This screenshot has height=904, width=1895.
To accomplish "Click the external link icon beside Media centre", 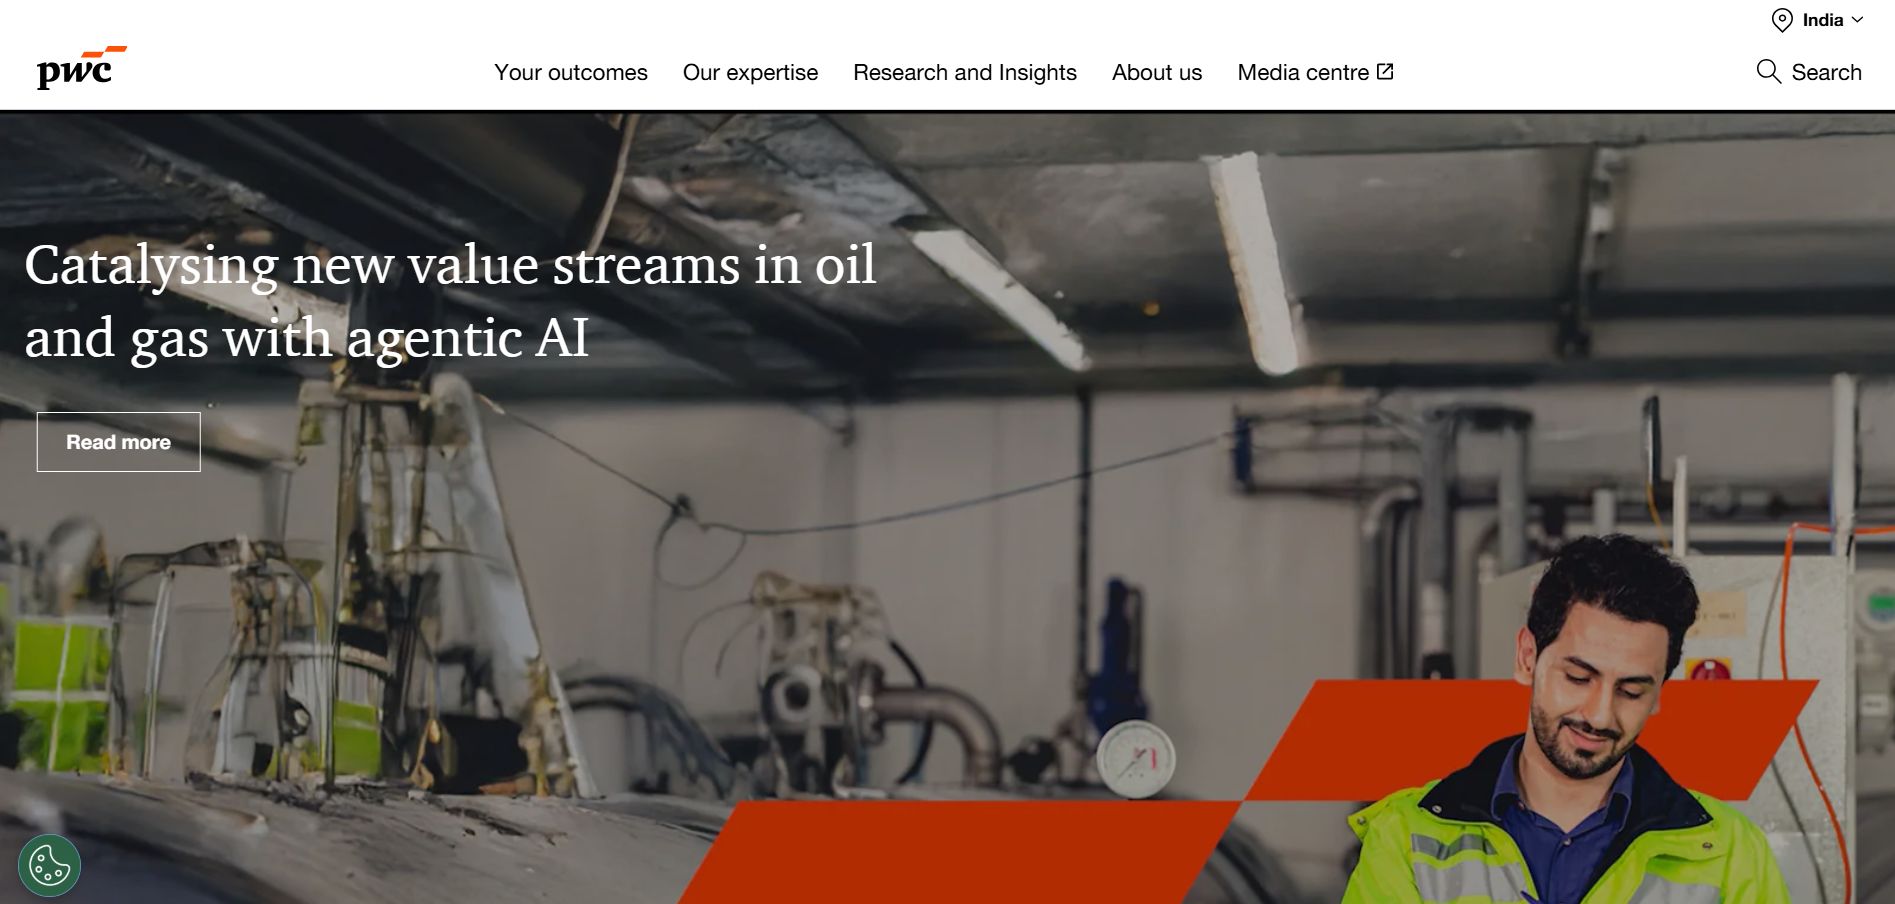I will click(1385, 71).
